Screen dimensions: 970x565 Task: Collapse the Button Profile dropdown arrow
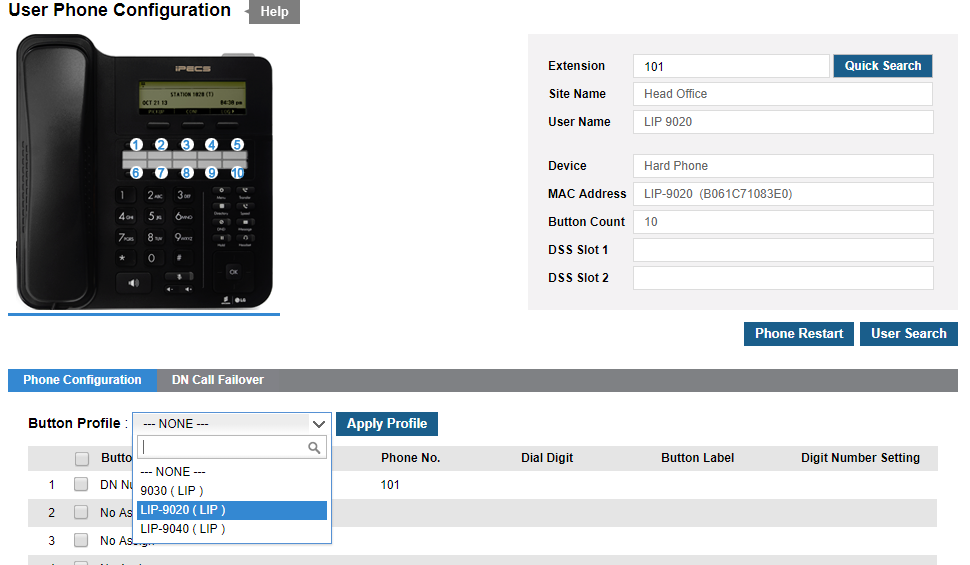[x=319, y=424]
